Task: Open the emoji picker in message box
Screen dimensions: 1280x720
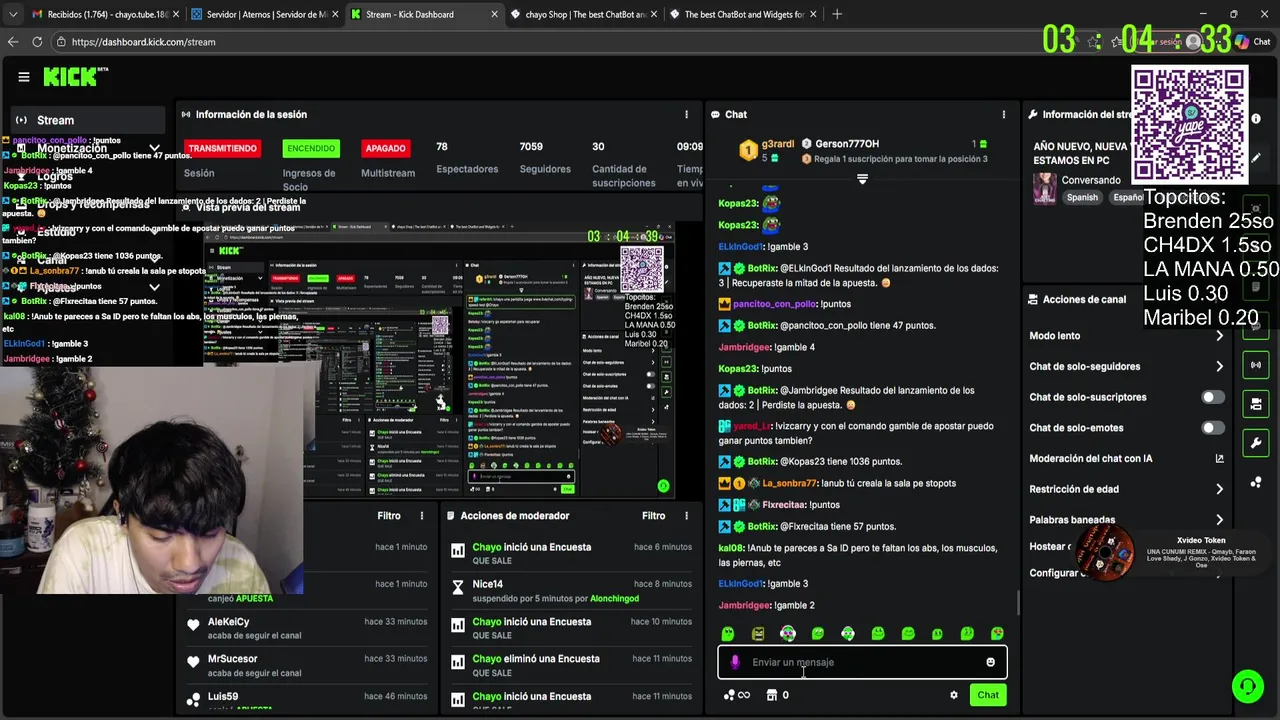Action: tap(990, 662)
